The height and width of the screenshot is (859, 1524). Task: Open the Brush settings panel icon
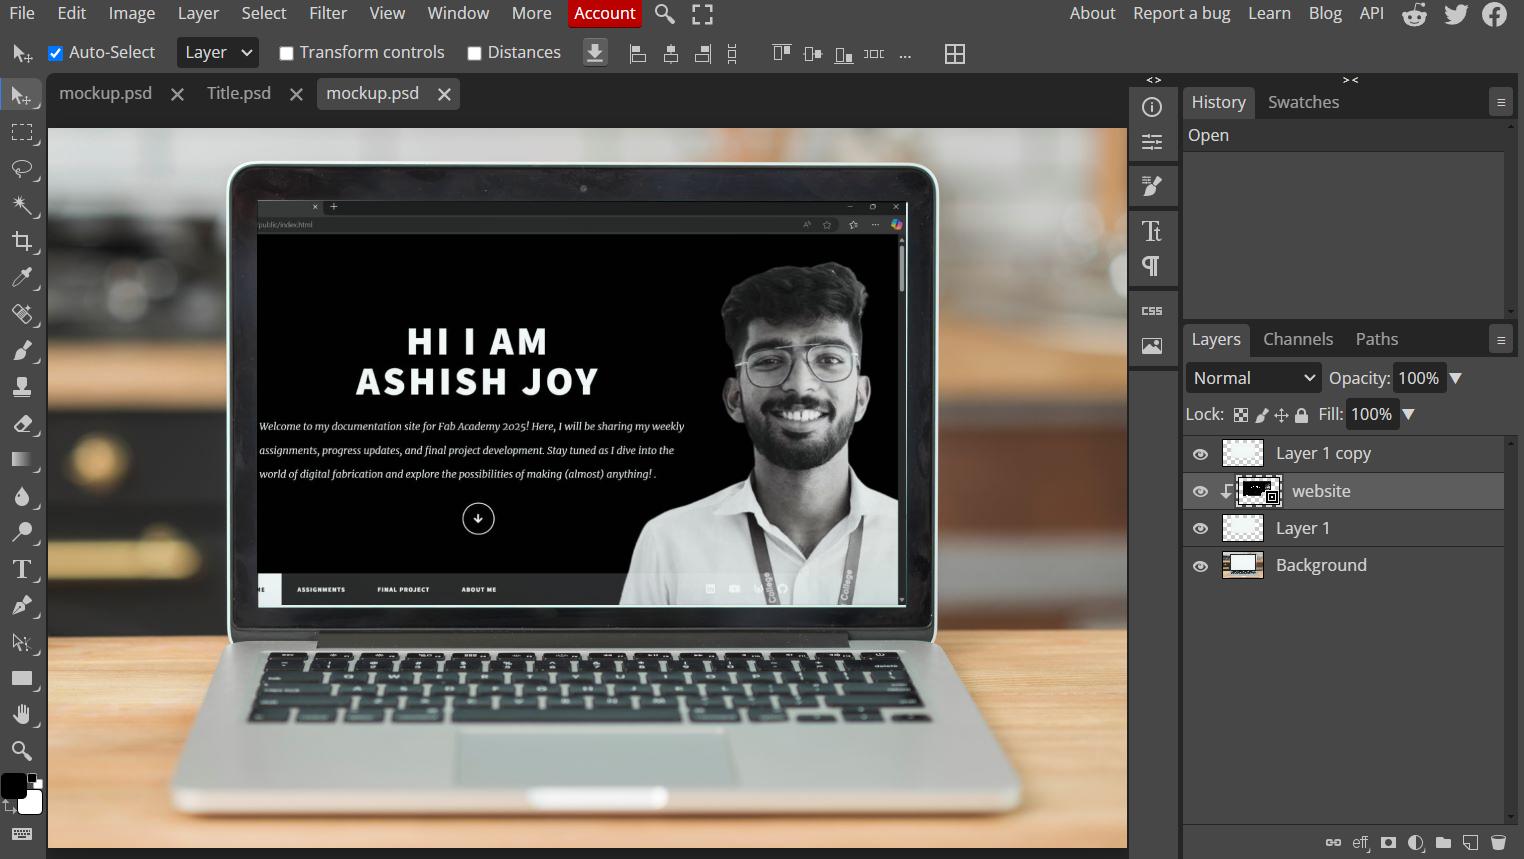click(x=1152, y=186)
